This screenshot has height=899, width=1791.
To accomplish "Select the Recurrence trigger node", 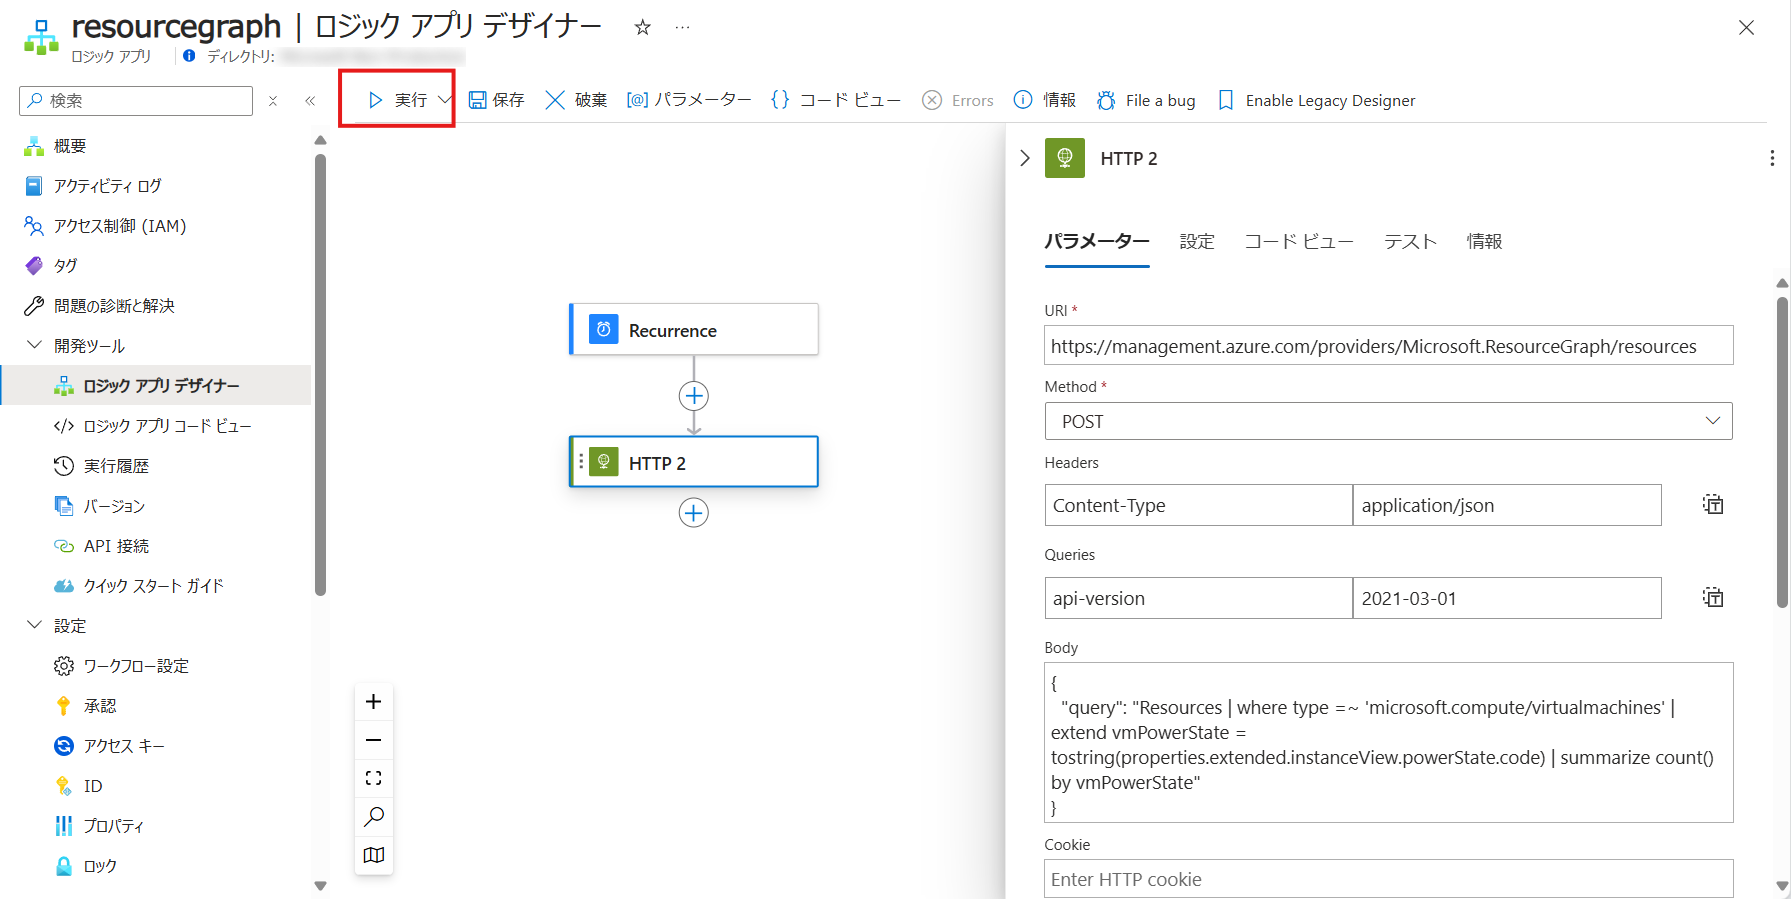I will tap(694, 330).
